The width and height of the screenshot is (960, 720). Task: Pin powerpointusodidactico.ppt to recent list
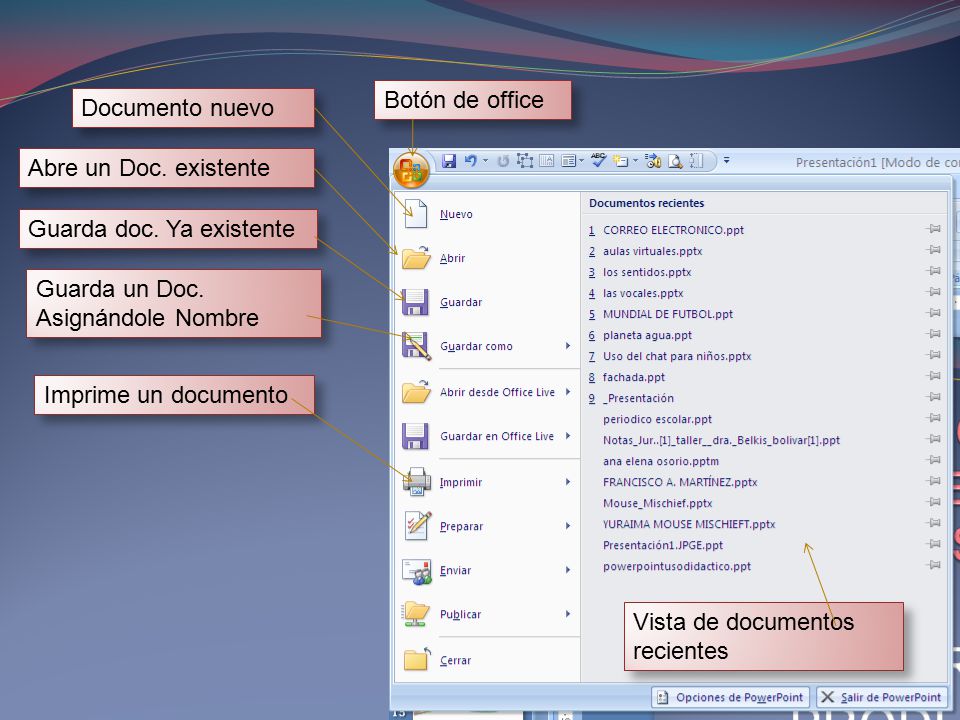coord(933,565)
